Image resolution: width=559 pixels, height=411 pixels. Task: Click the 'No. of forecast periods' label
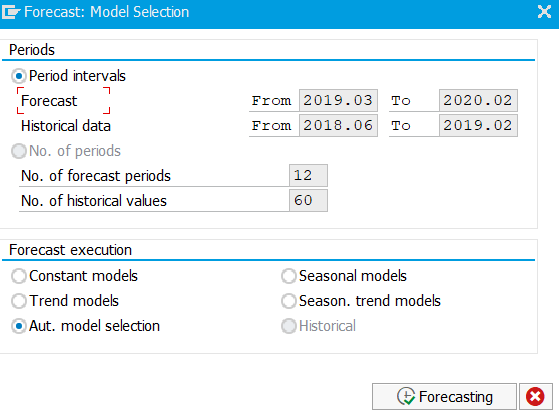(x=96, y=176)
